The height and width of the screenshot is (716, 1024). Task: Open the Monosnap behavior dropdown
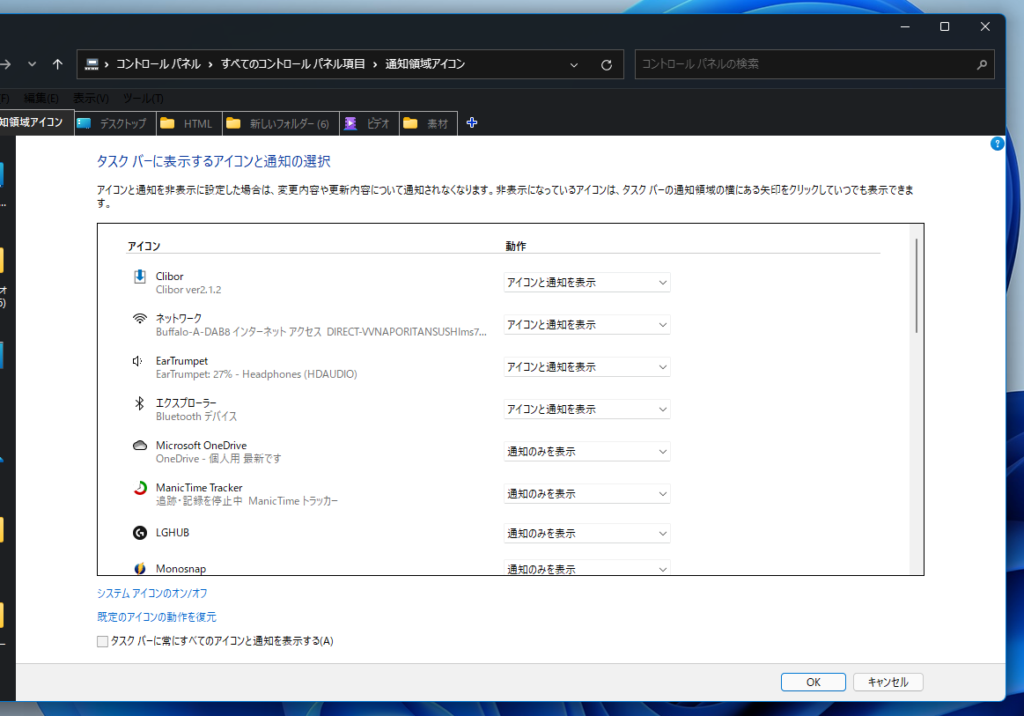586,568
